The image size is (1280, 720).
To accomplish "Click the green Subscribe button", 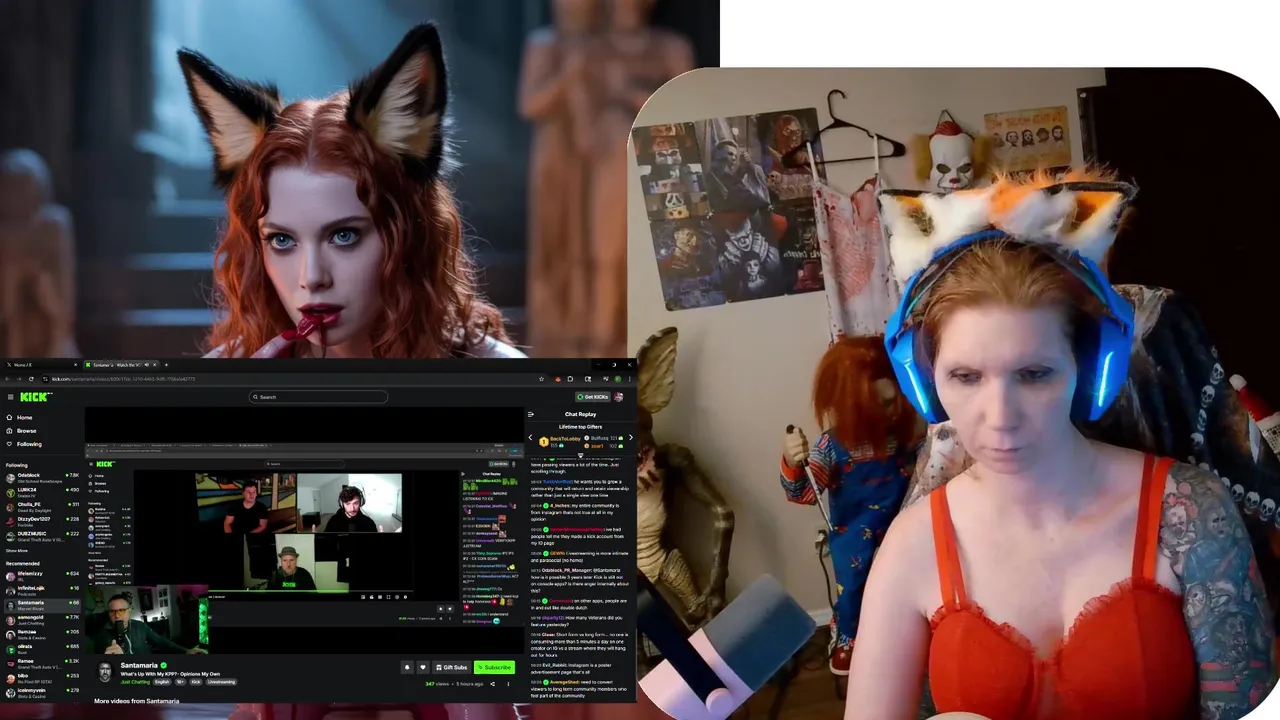I will pyautogui.click(x=494, y=667).
